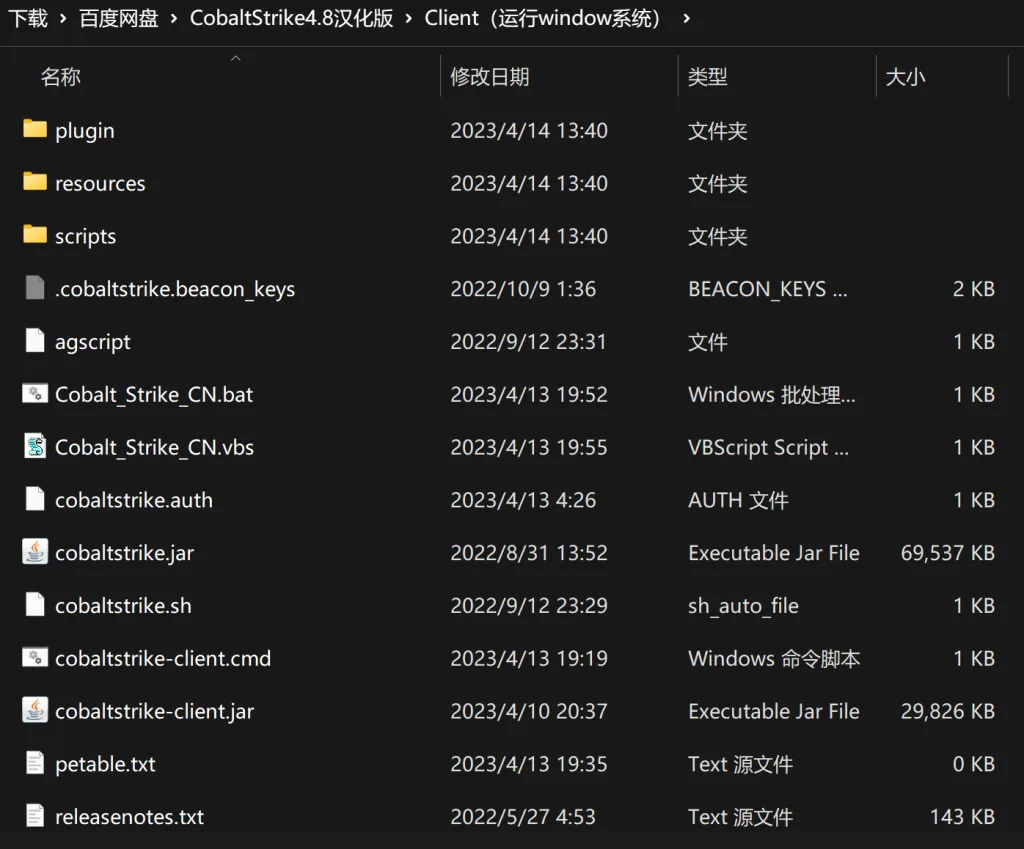Click the 2 KB size of .cobaltstrike.beacon_keys

(973, 289)
